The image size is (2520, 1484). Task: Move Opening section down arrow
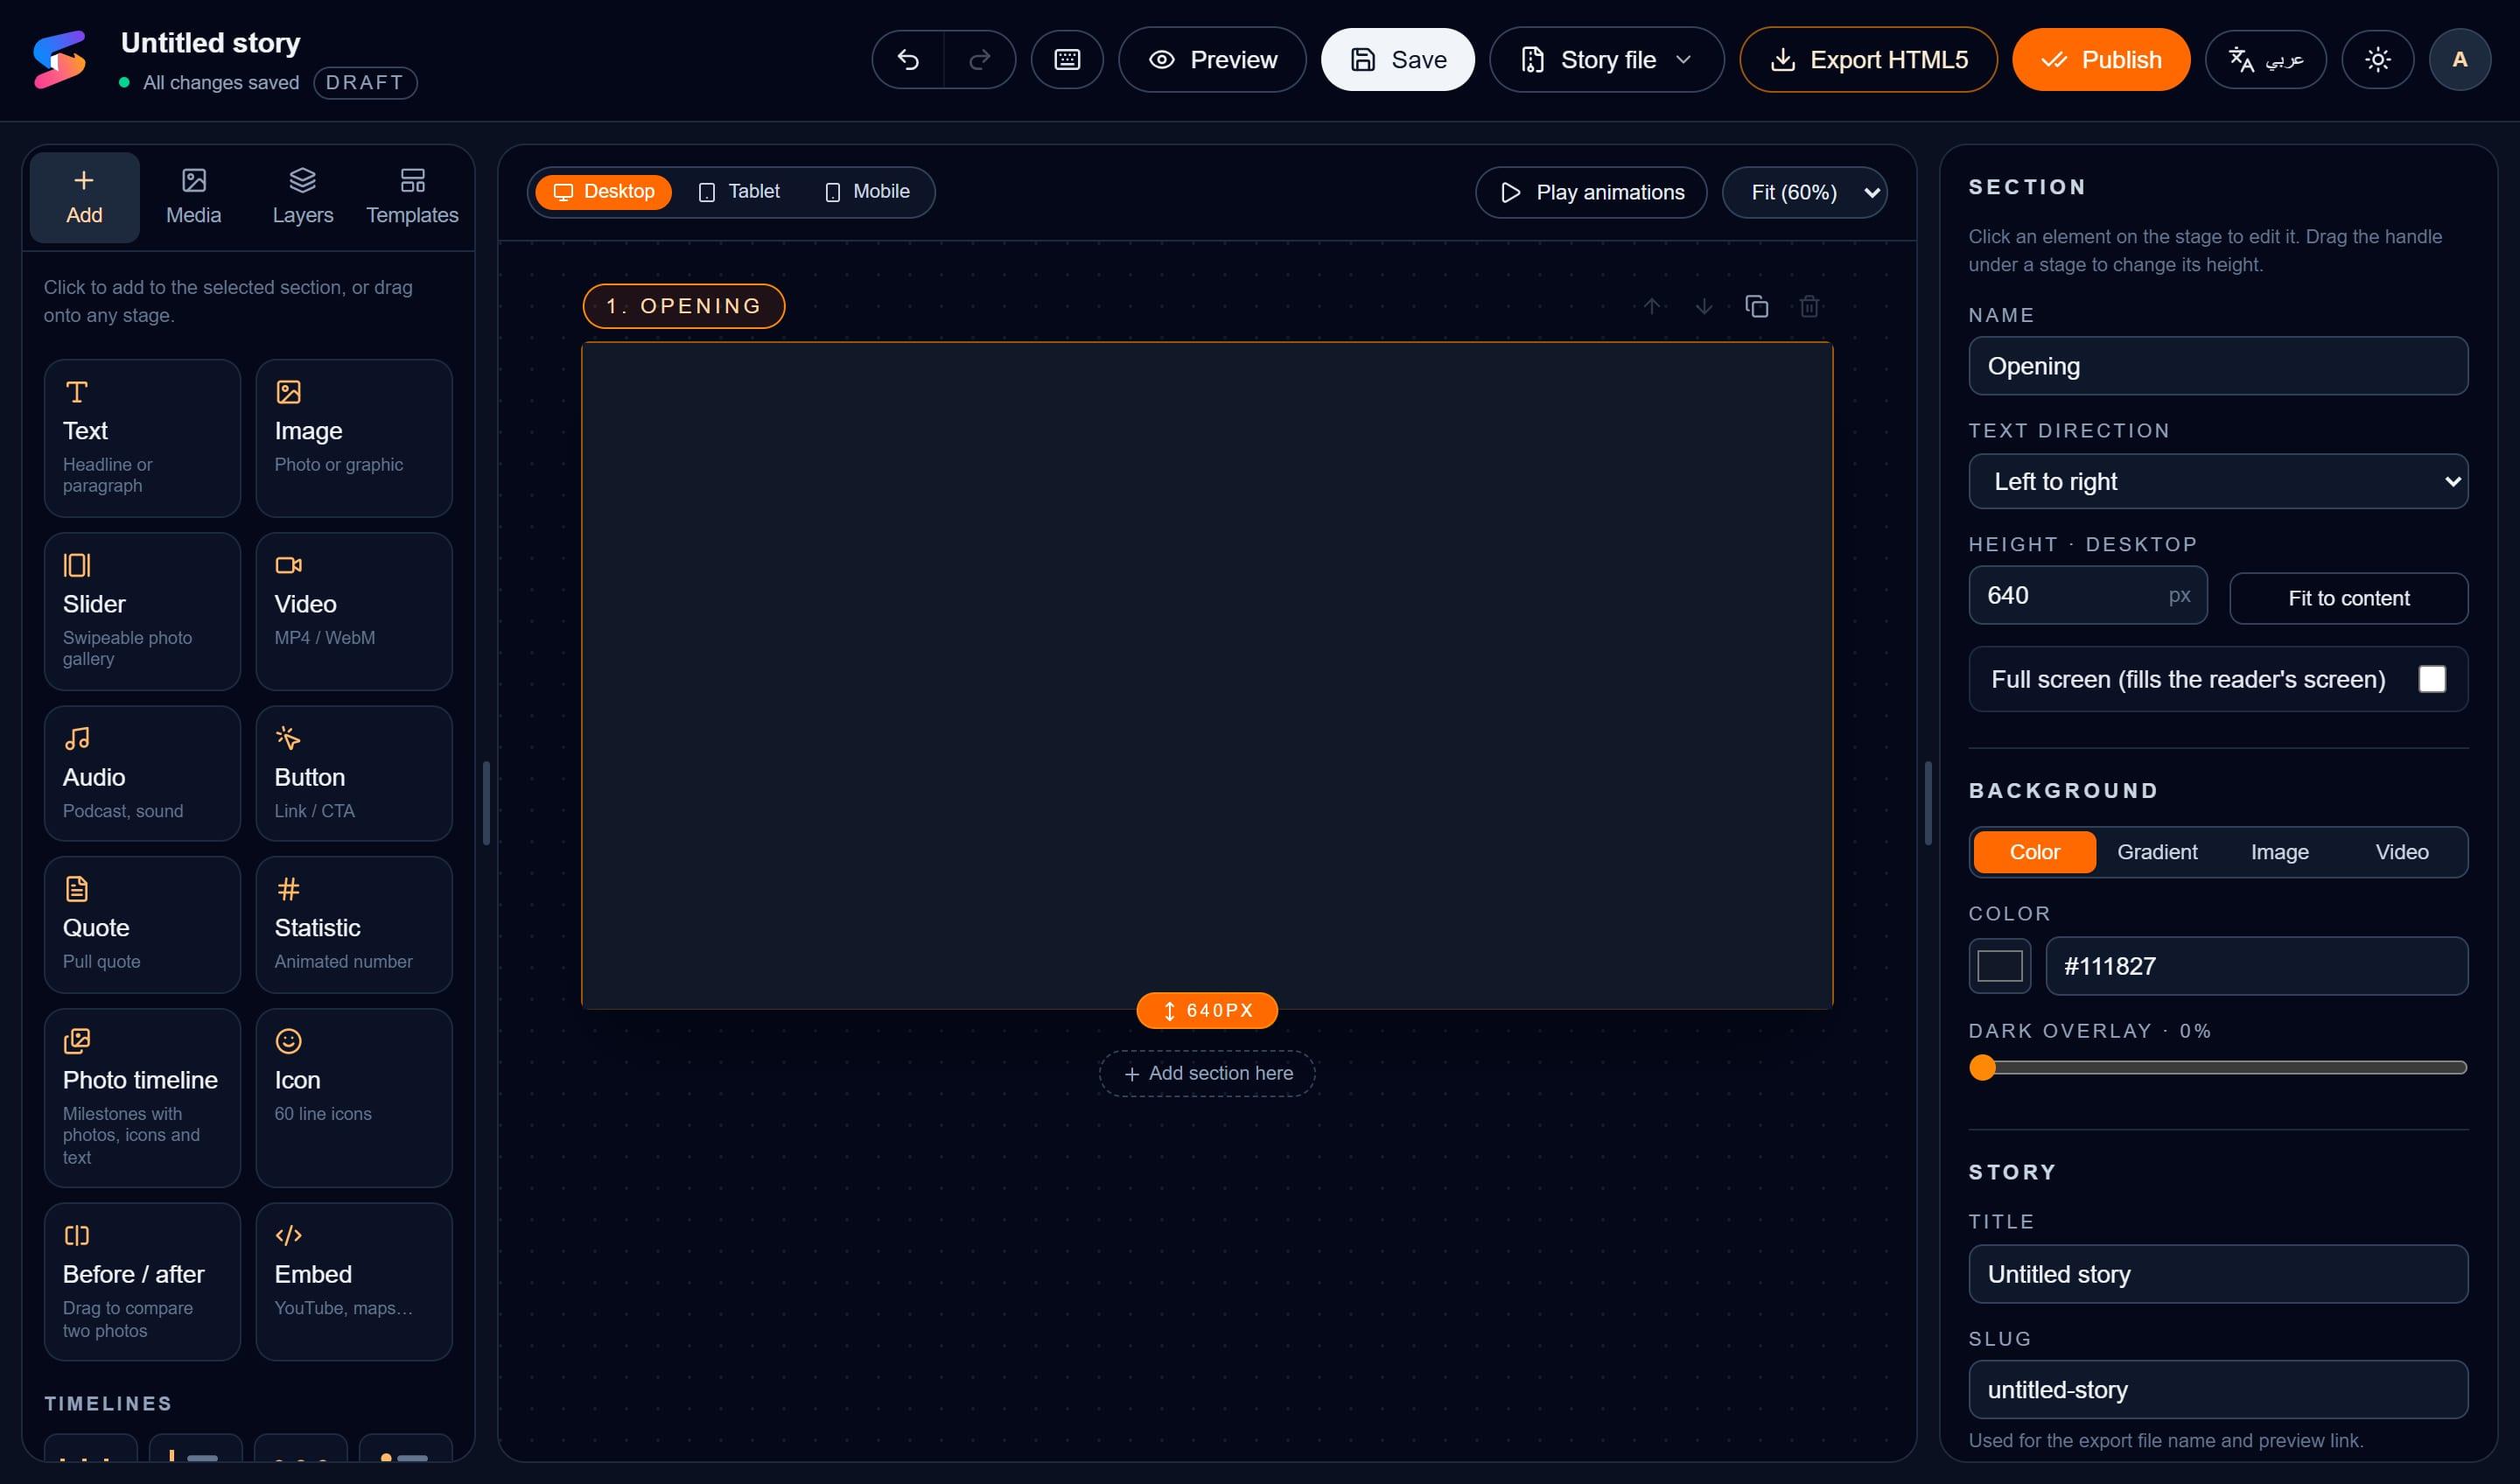(x=1704, y=306)
